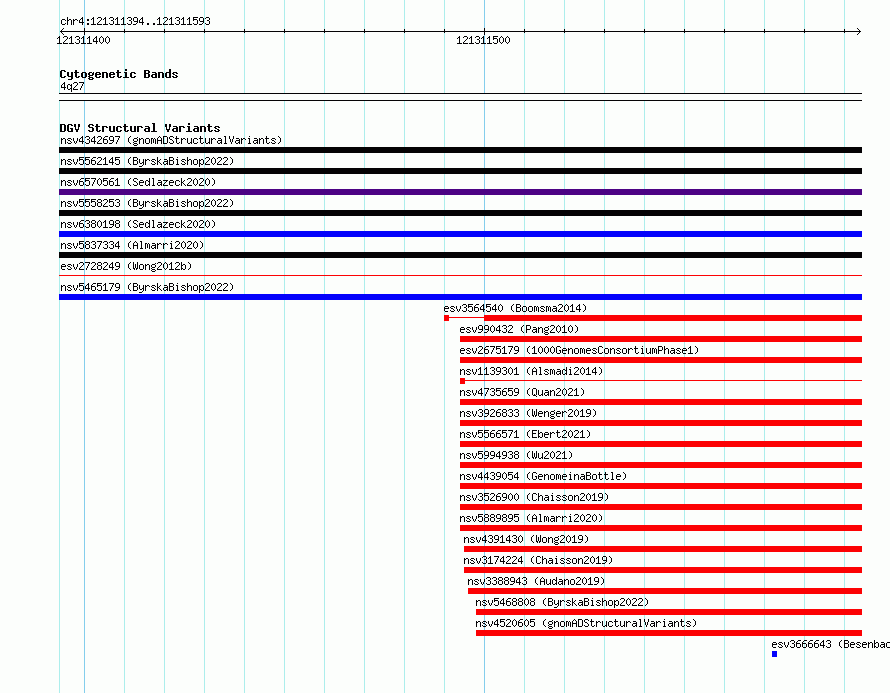Viewport: 890px width, 693px height.
Task: Click the 121311500 ruler position label
Action: (x=483, y=40)
